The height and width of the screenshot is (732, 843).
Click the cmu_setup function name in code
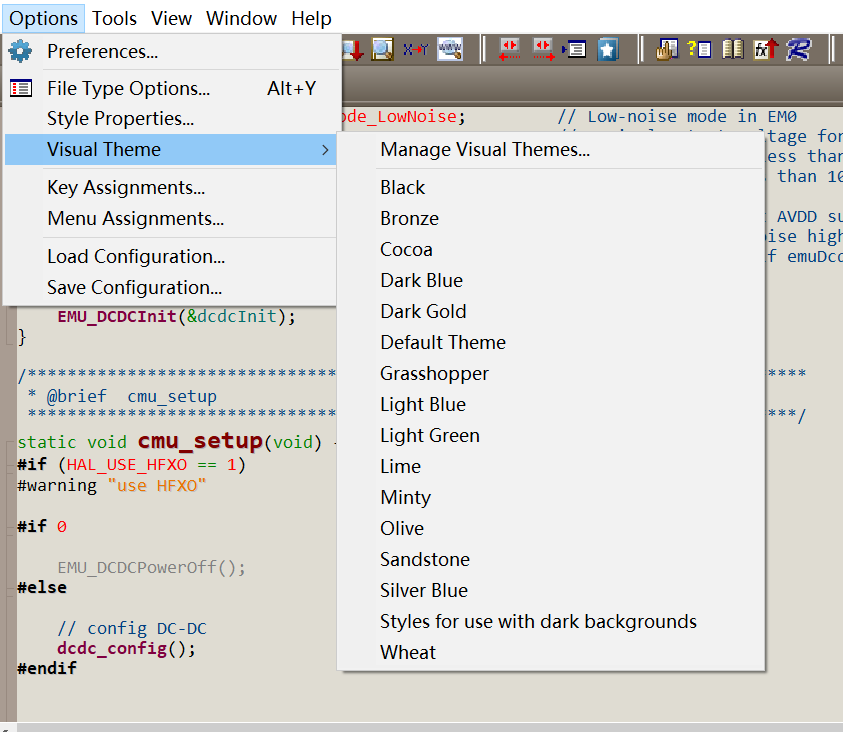[200, 441]
